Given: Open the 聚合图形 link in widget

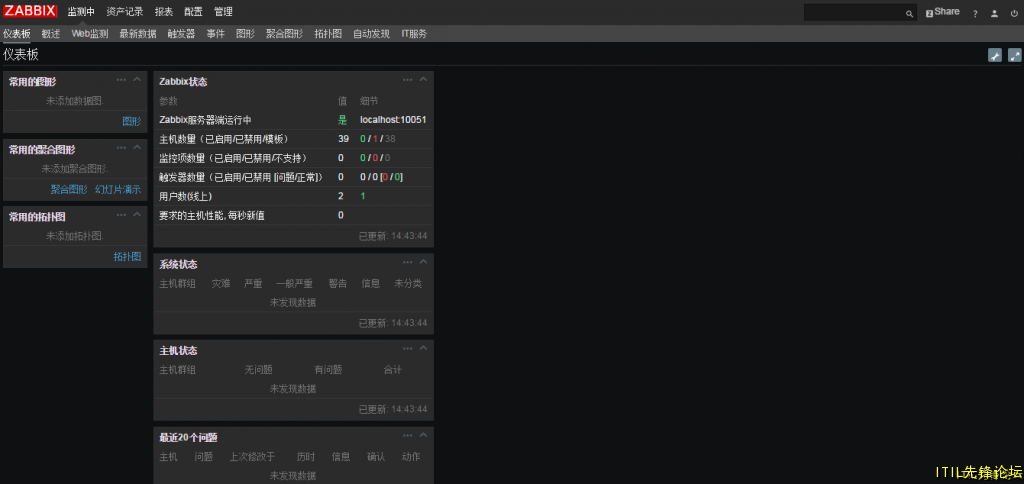Looking at the screenshot, I should [x=69, y=189].
